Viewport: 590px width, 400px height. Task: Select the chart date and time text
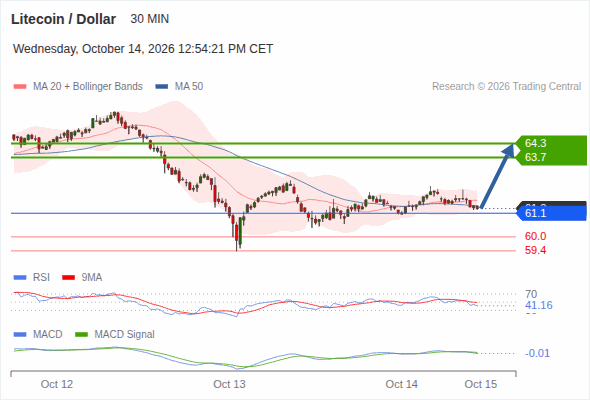tap(143, 49)
